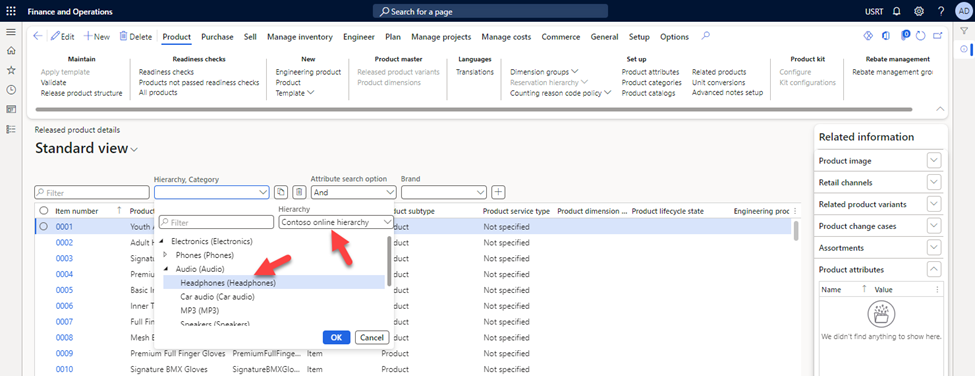This screenshot has height=376, width=975.
Task: Expand the Related product variants section
Action: pyautogui.click(x=933, y=204)
